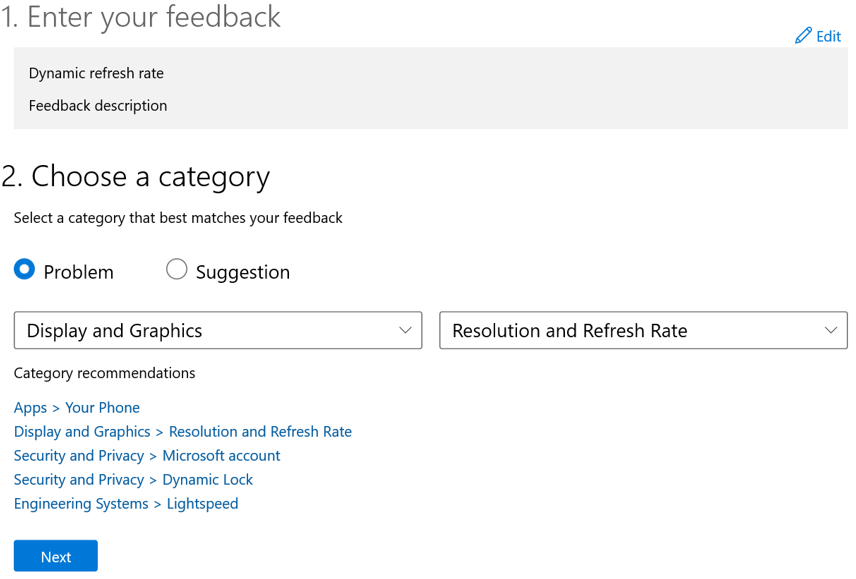This screenshot has width=856, height=579.
Task: Expand the subcategory dropdown chevron
Action: point(830,330)
